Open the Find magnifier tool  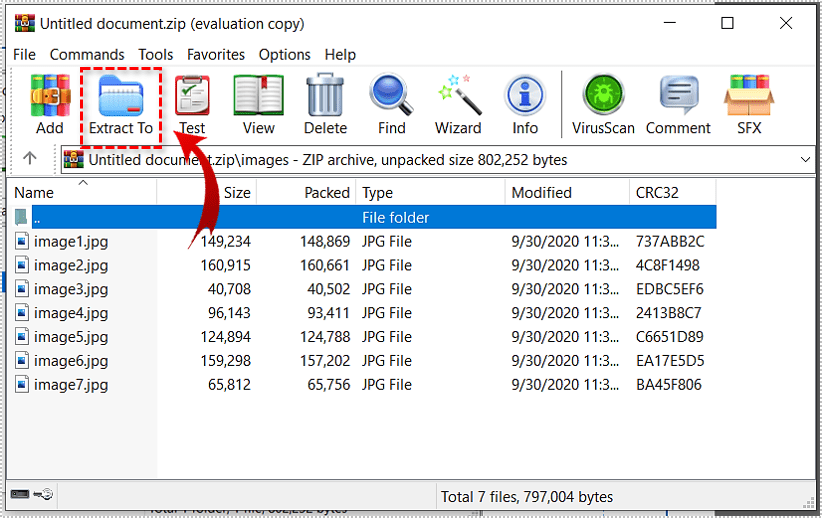click(391, 104)
